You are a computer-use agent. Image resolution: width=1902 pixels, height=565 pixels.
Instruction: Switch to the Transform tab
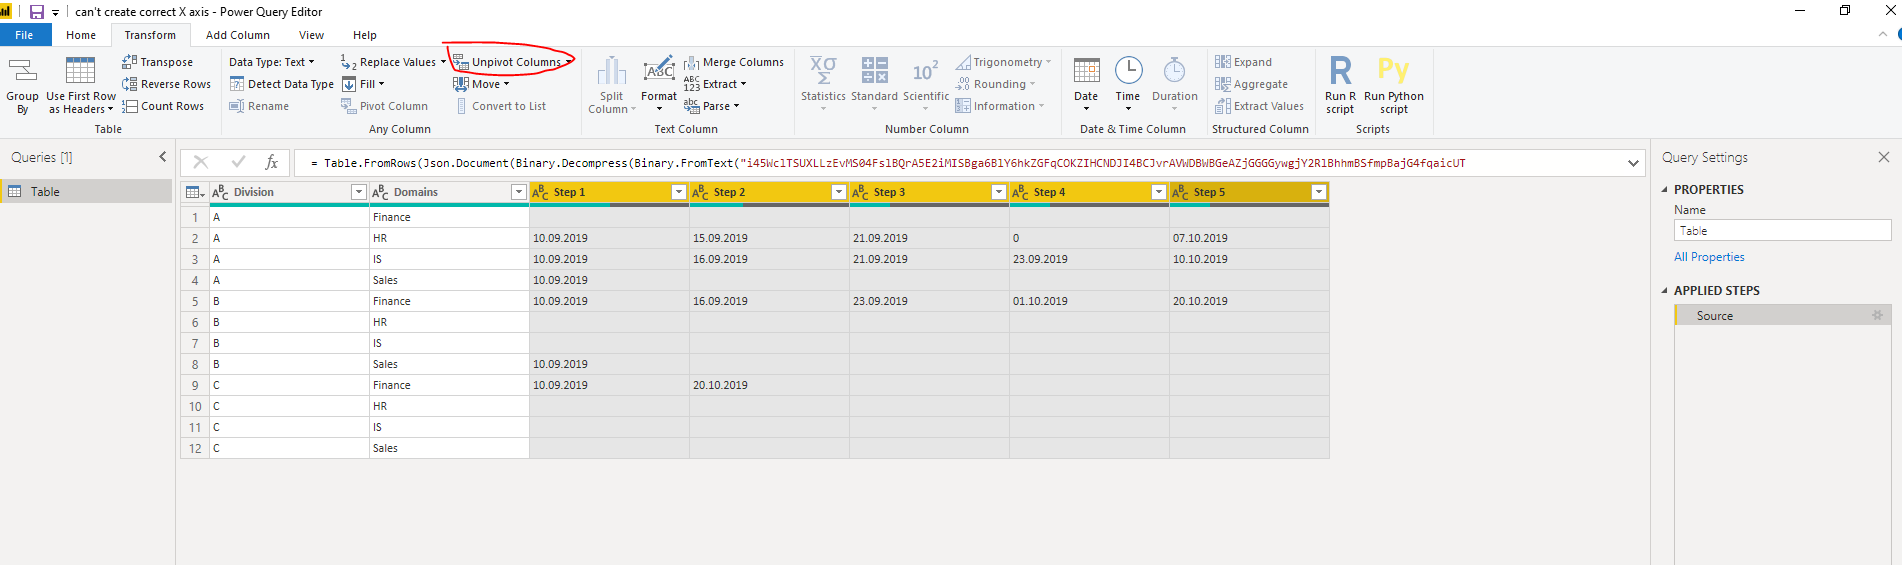(x=150, y=35)
